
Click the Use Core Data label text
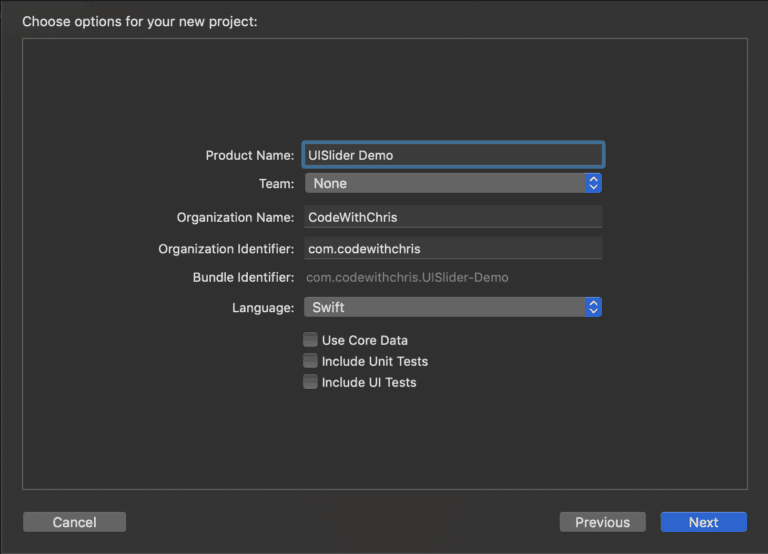click(x=365, y=340)
